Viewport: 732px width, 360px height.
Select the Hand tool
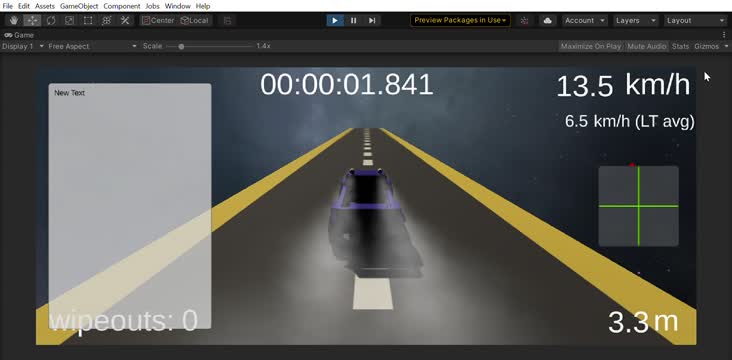(14, 21)
